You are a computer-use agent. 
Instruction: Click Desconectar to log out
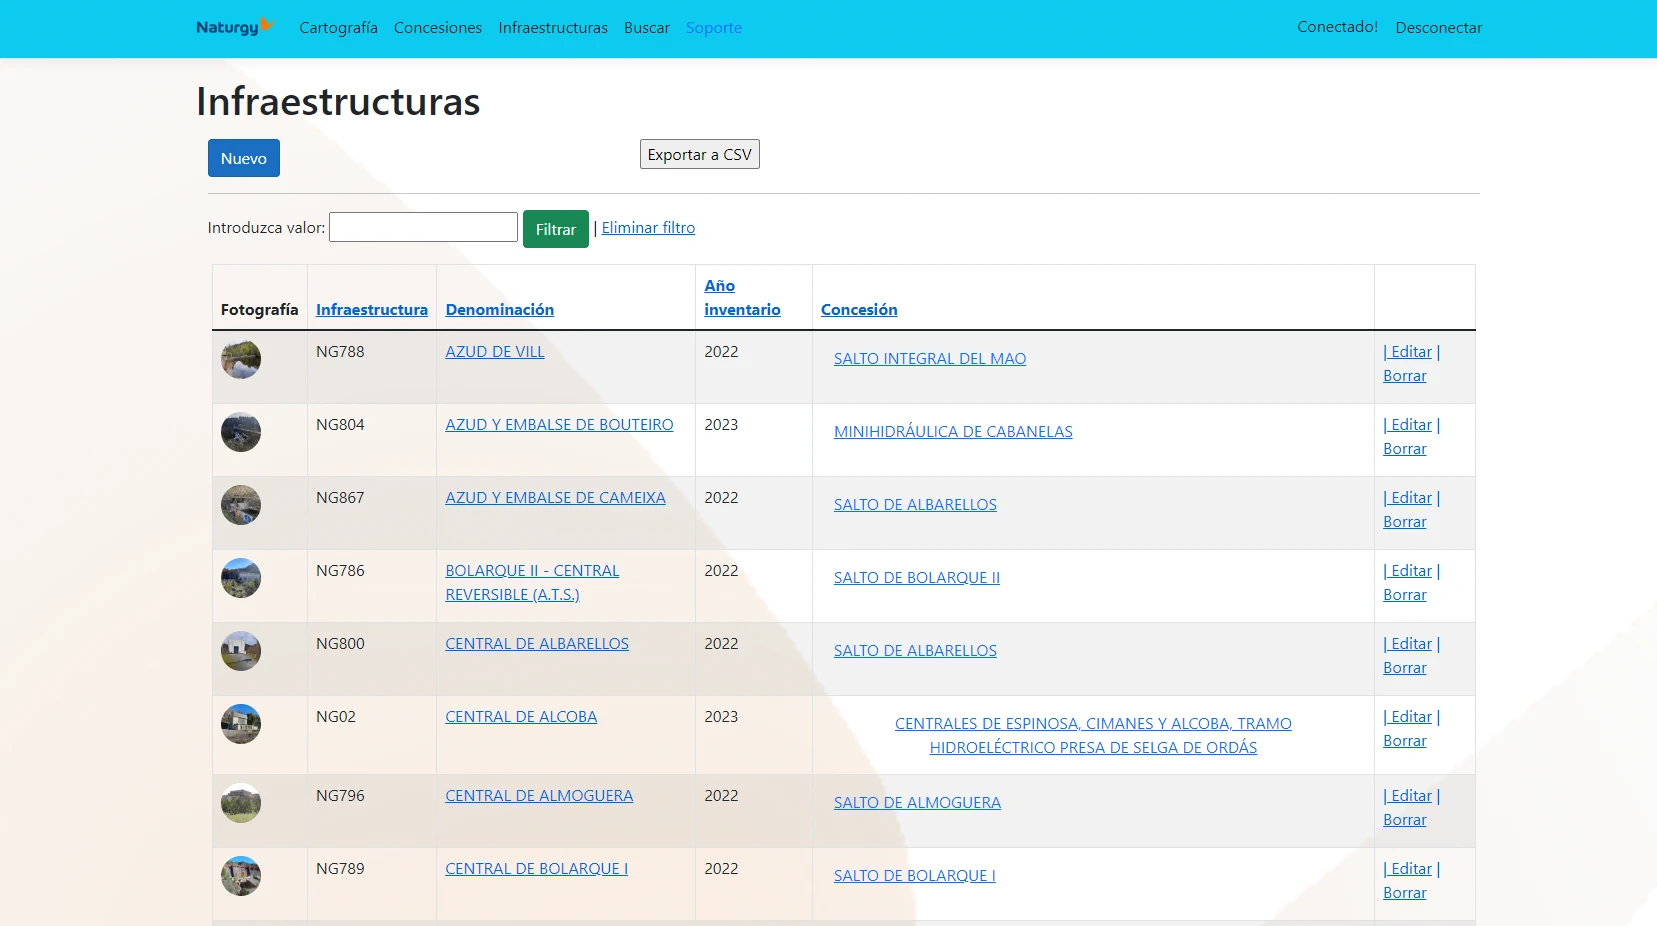(1438, 28)
